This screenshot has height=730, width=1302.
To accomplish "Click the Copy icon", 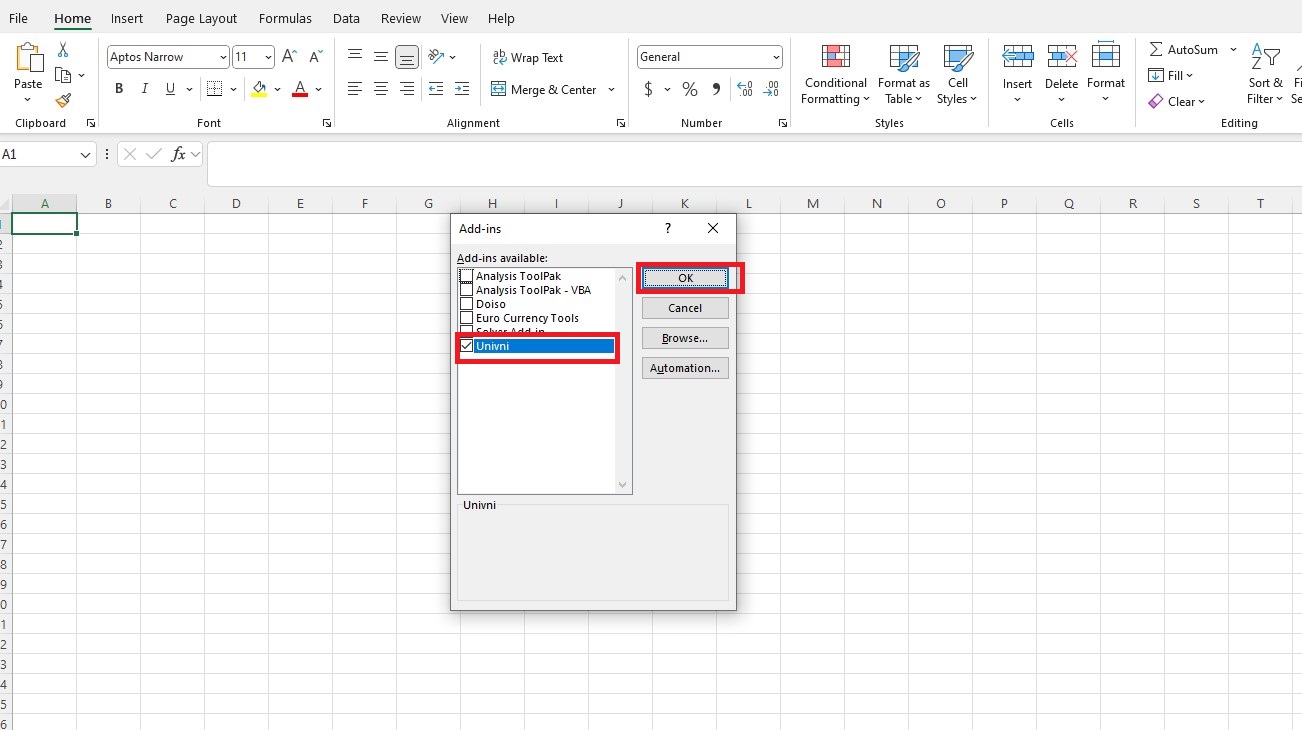I will click(63, 75).
